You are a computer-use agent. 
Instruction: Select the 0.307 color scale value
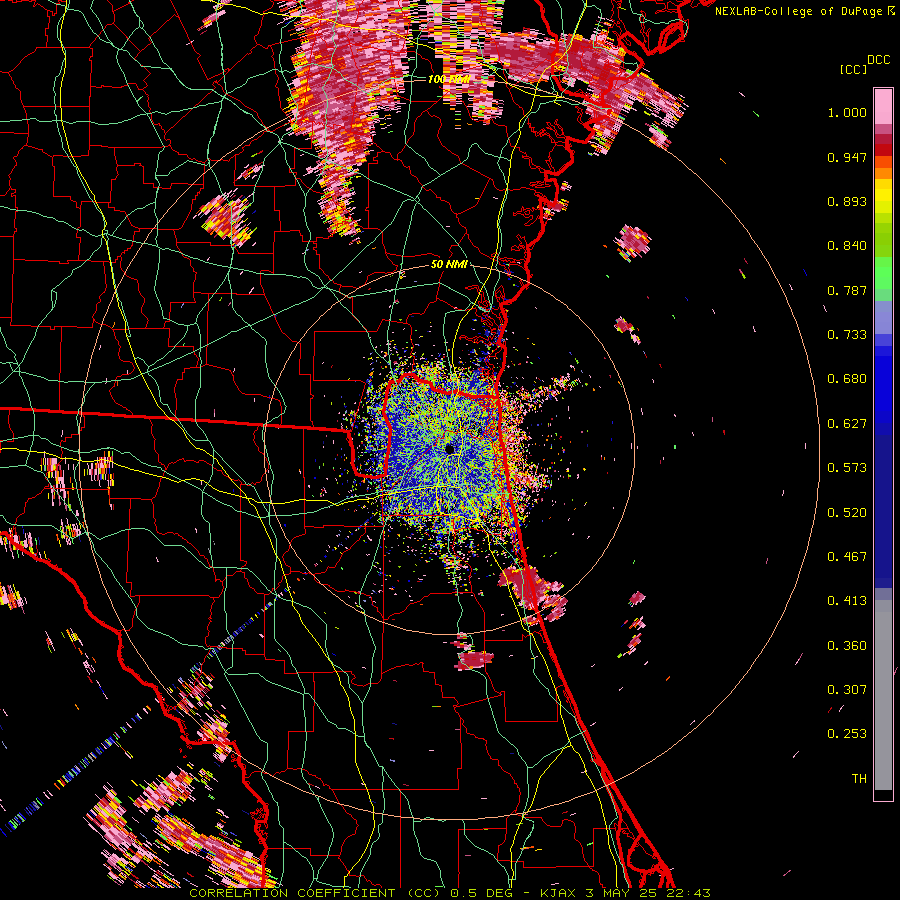tap(847, 690)
